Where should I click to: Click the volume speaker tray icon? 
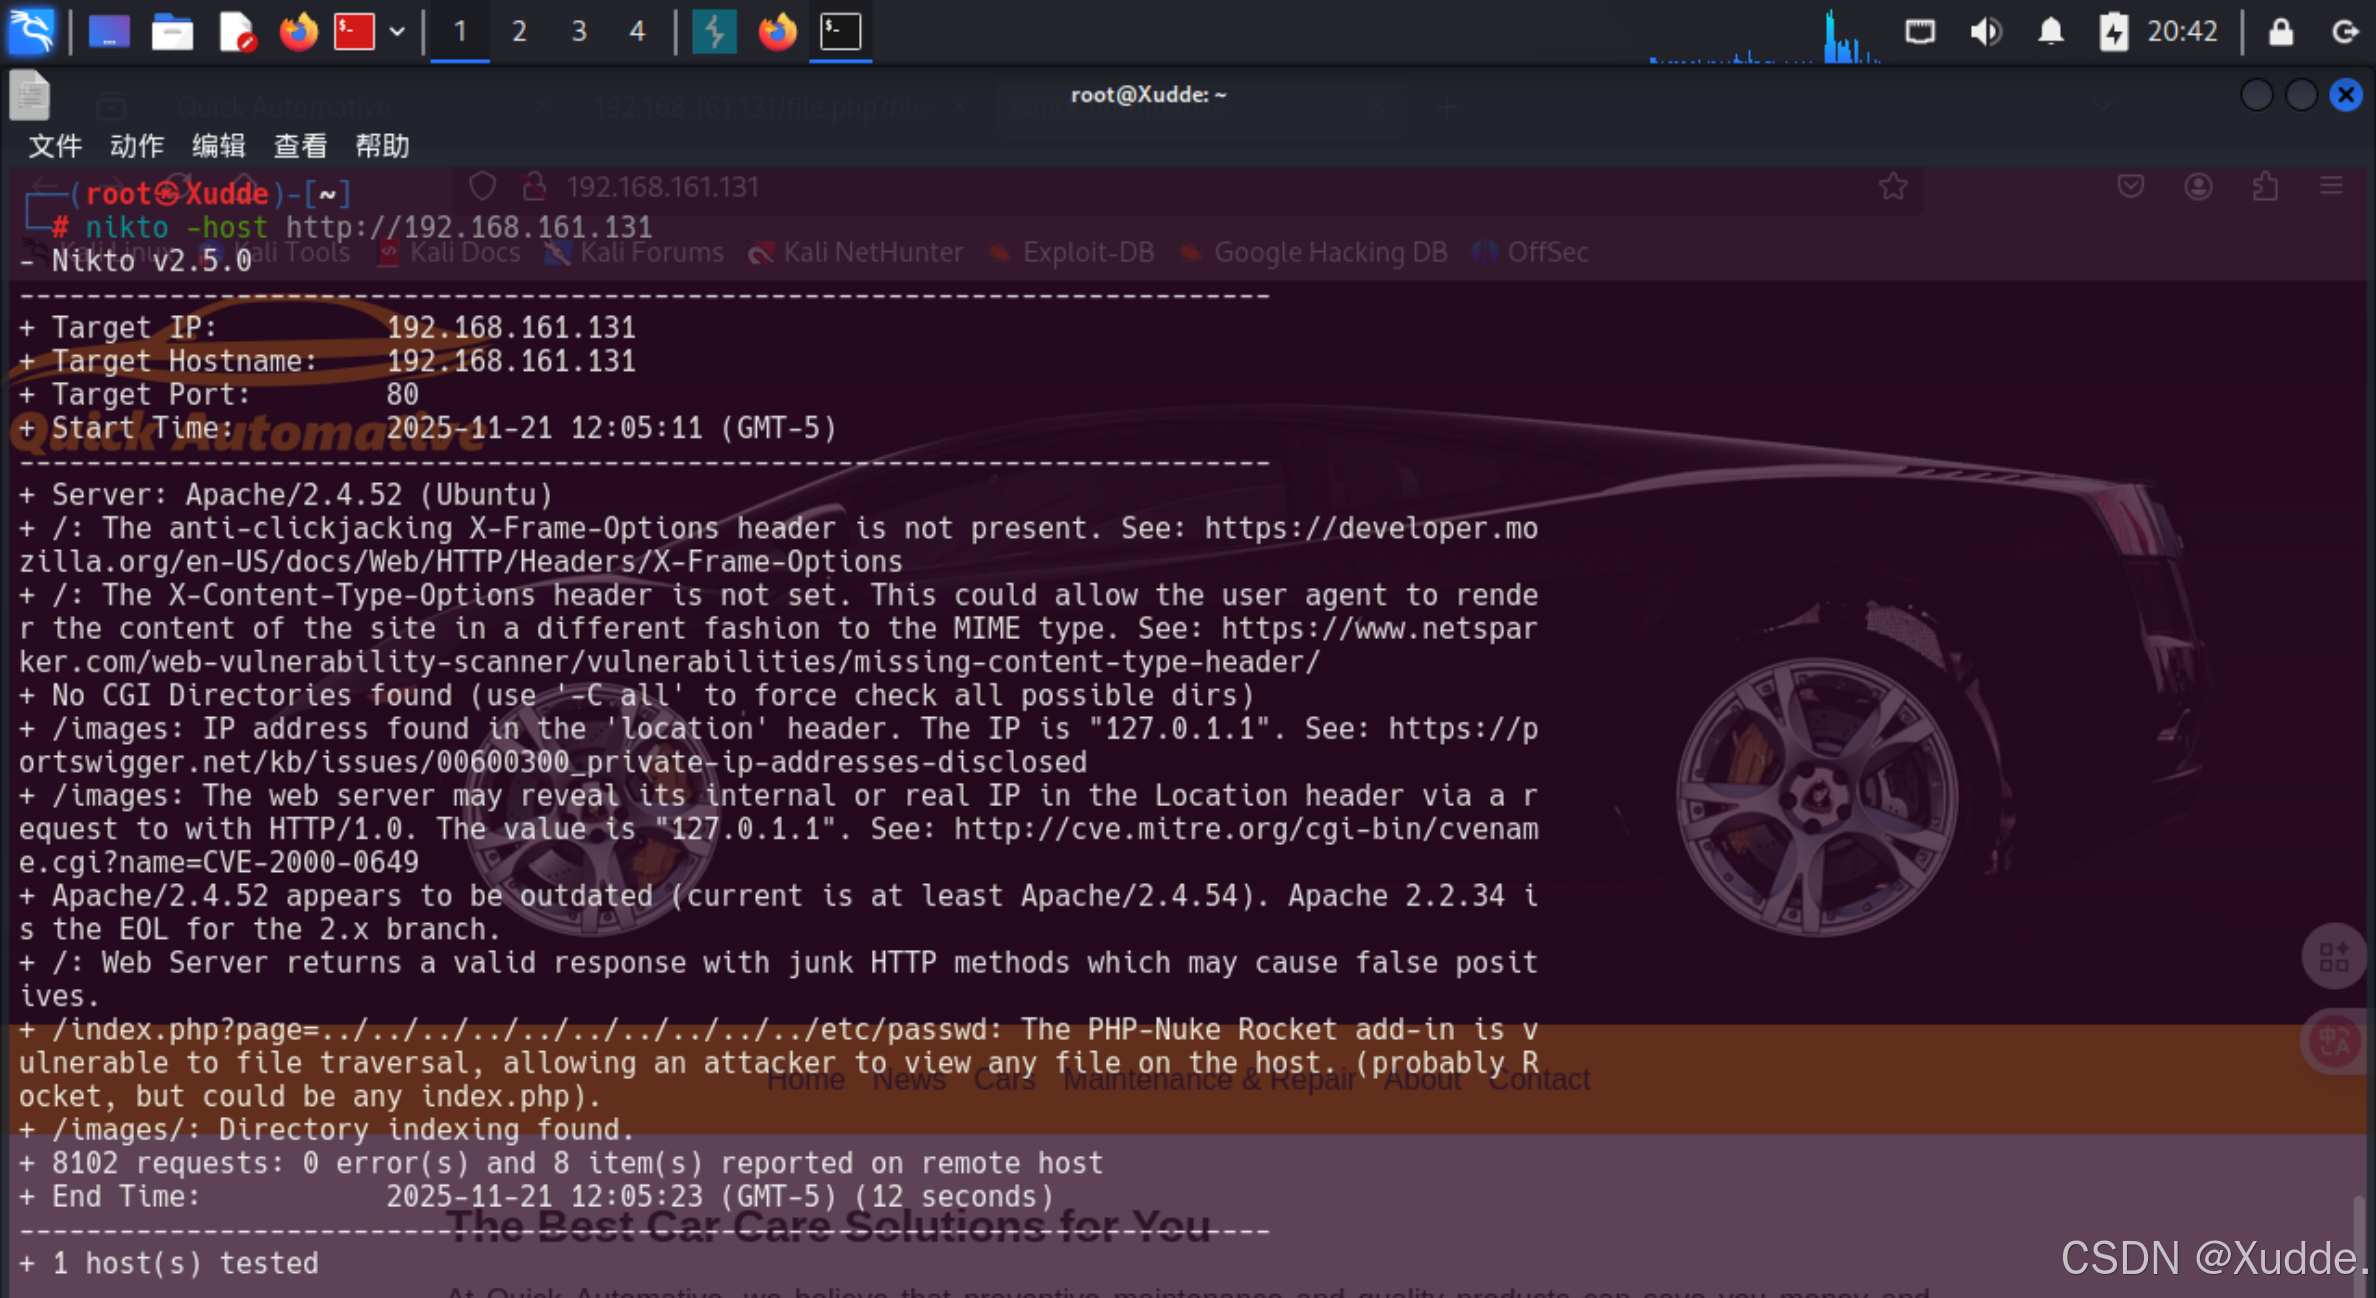1985,31
